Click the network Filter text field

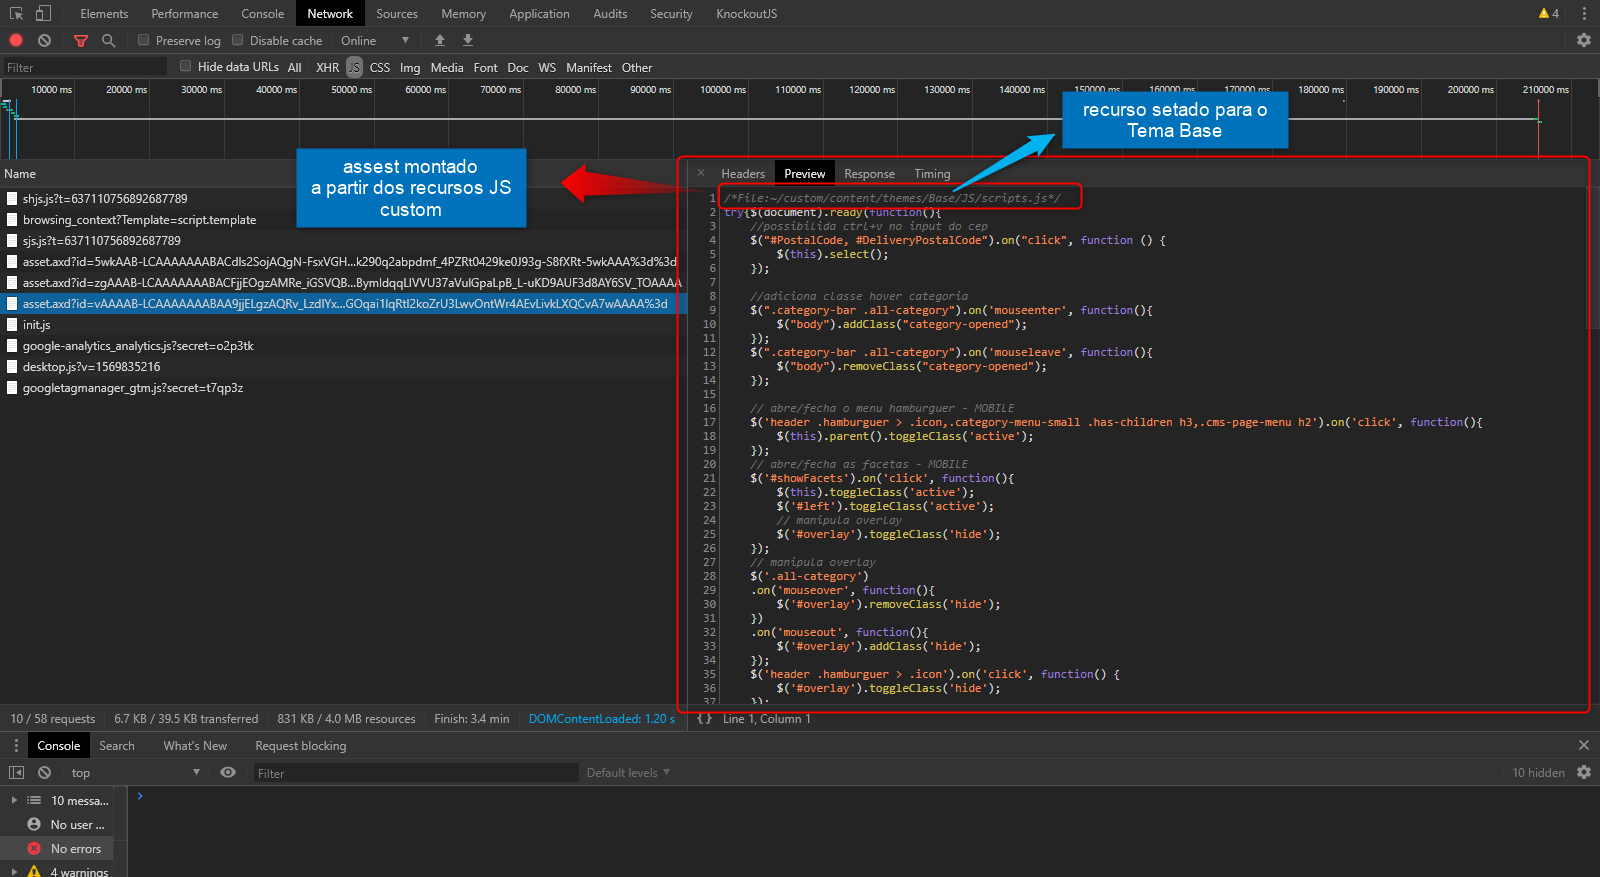tap(85, 67)
